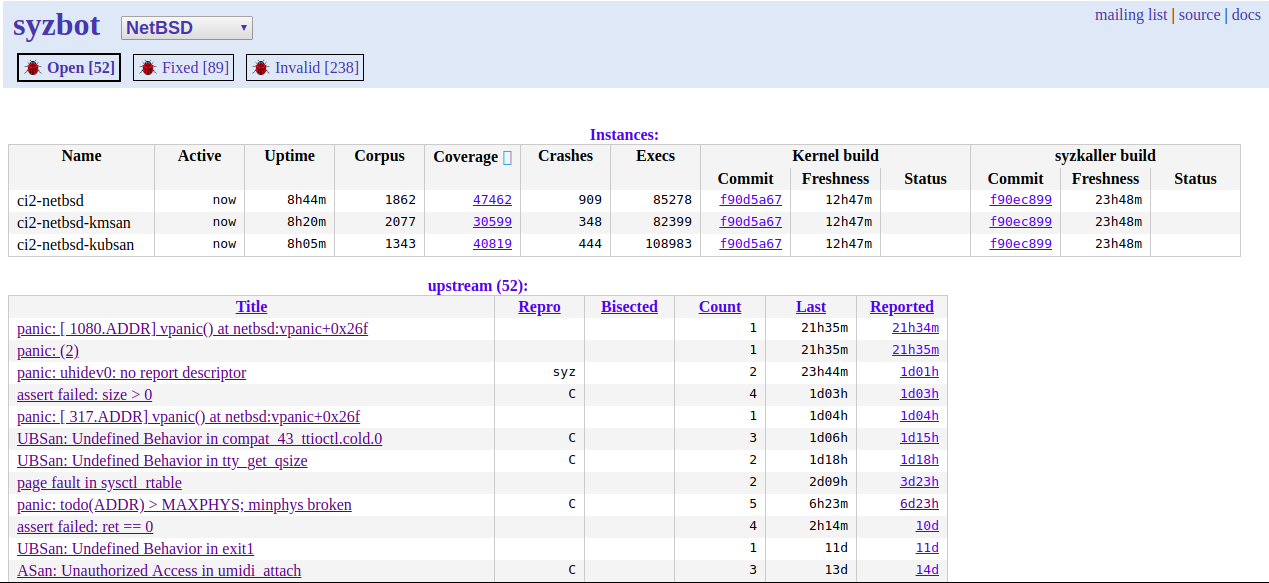Open UBSan bug in compat_43_ttioctl.cold.0
The width and height of the screenshot is (1269, 583).
(x=199, y=439)
